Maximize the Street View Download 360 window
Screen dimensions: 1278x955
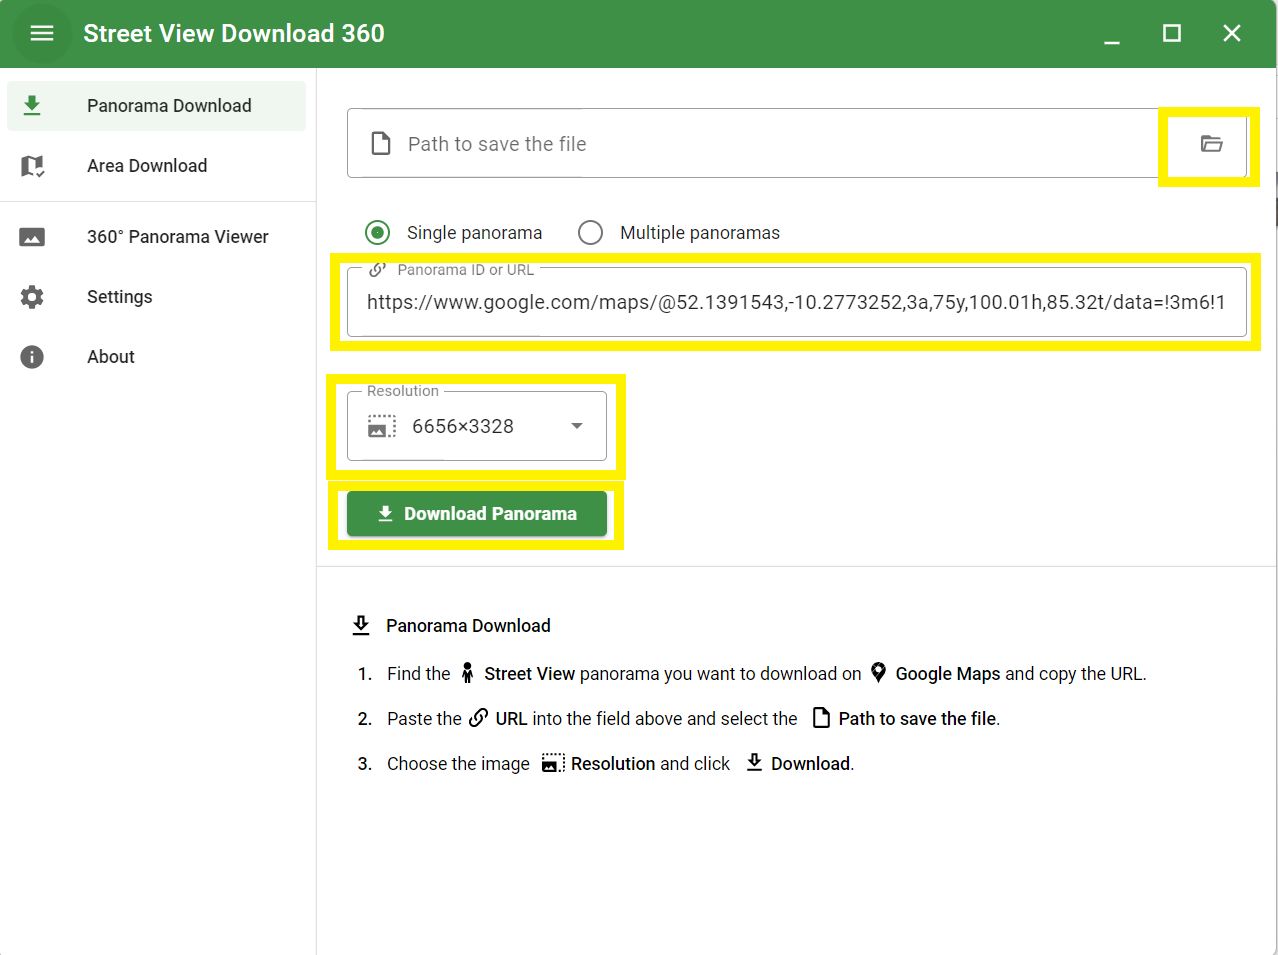(1172, 34)
